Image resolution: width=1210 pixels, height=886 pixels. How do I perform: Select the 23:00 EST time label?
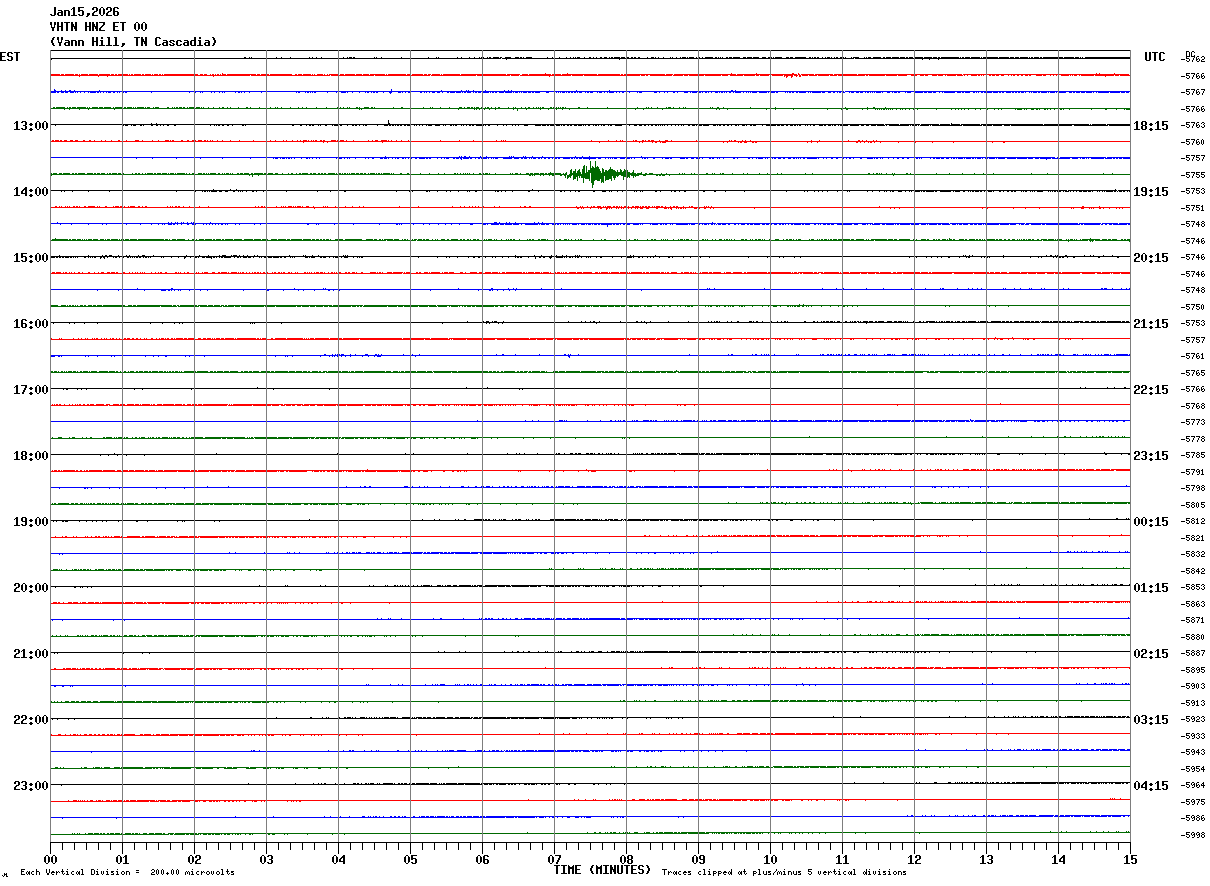30,786
